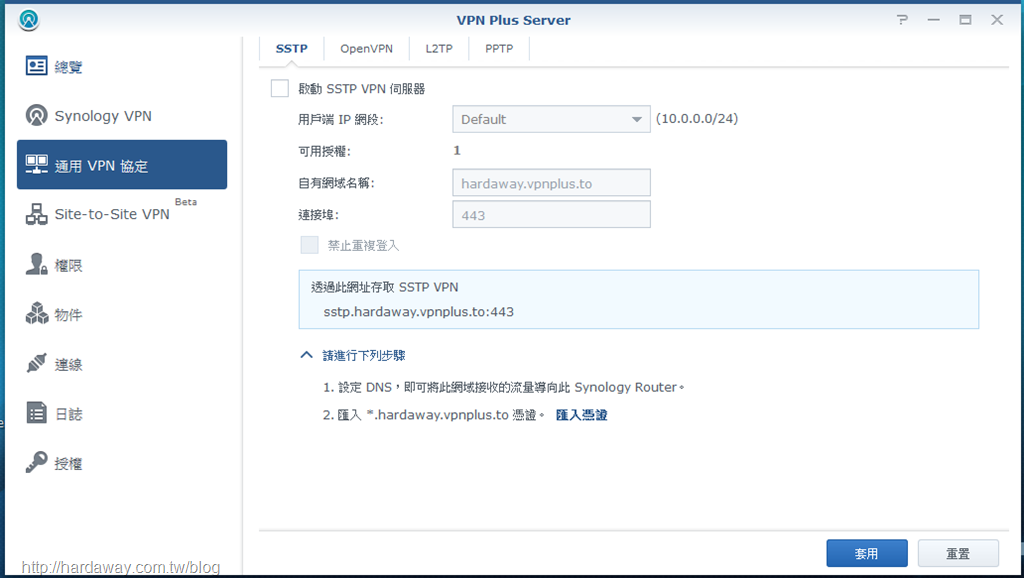Click the 請進行下列步驟 heading text
Screen dimensions: 1024x578
pyautogui.click(x=364, y=355)
